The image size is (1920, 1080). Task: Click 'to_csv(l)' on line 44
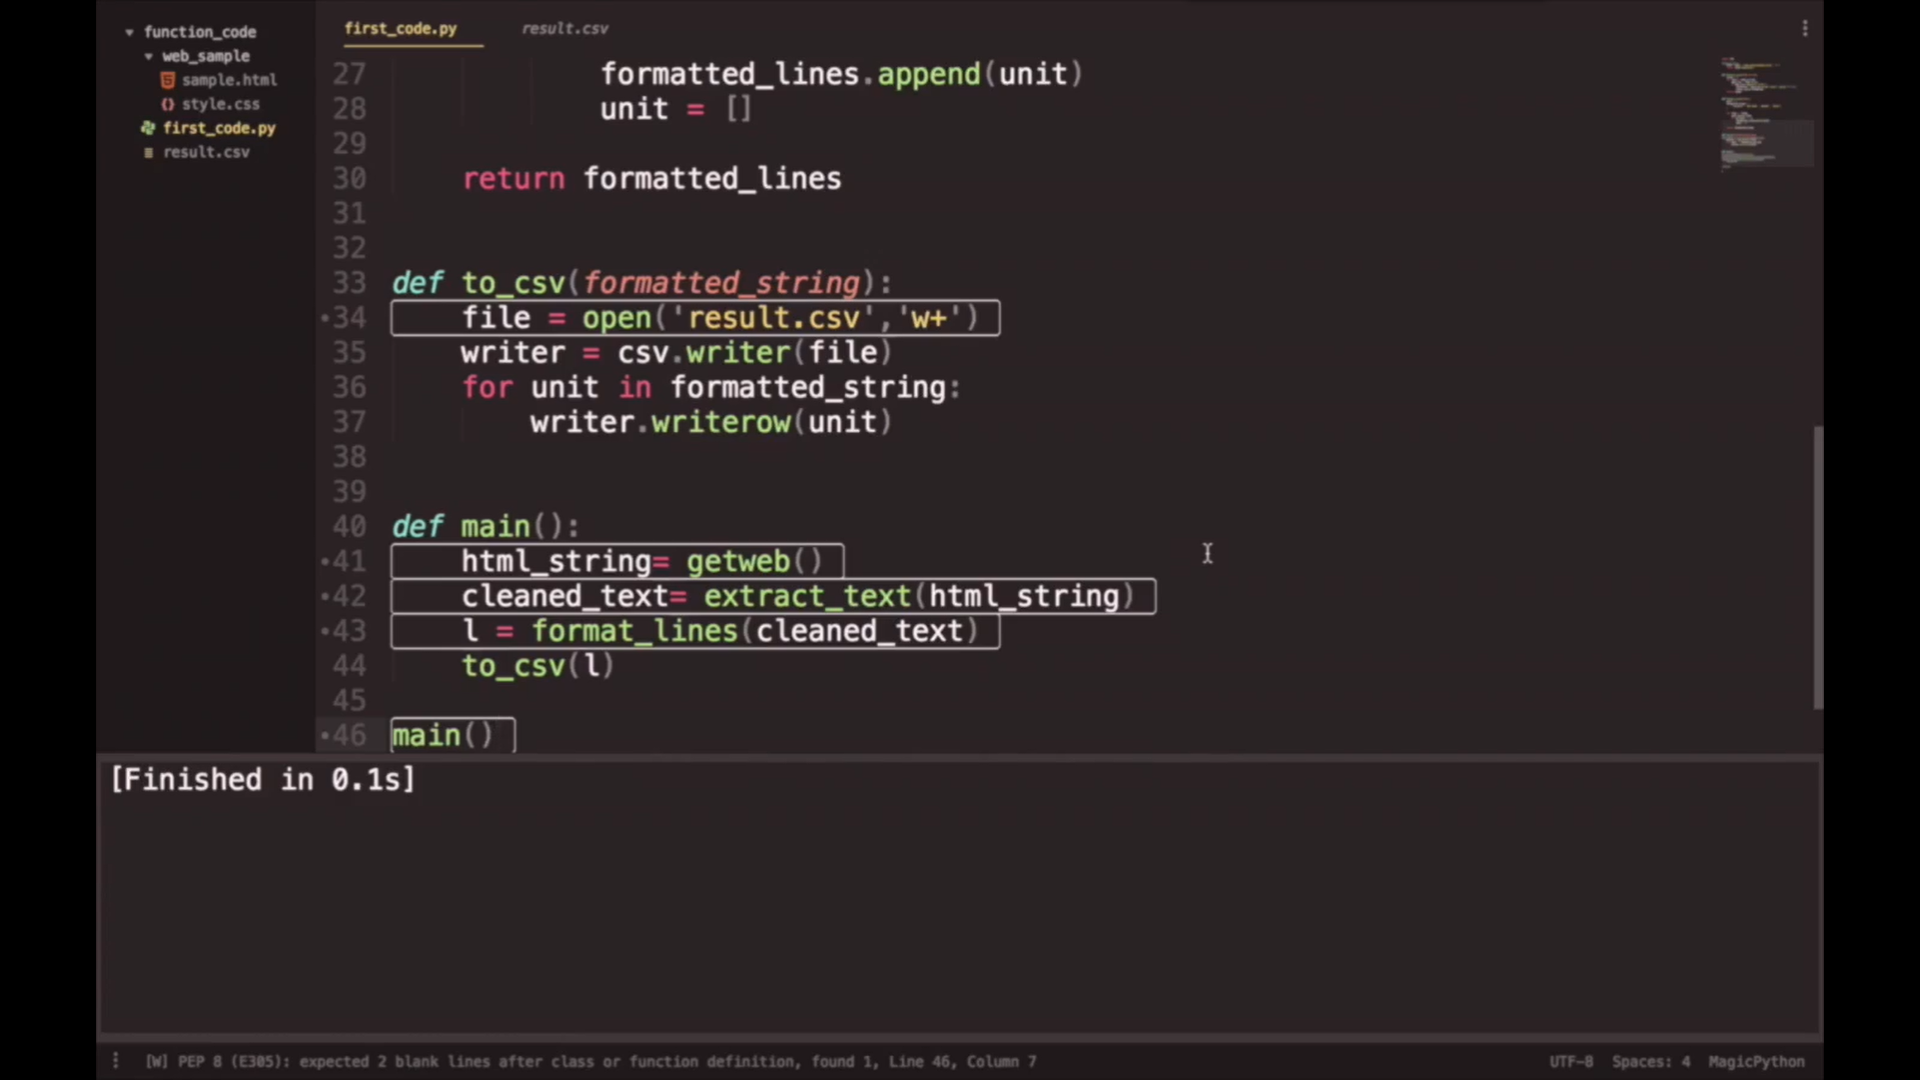click(x=538, y=666)
